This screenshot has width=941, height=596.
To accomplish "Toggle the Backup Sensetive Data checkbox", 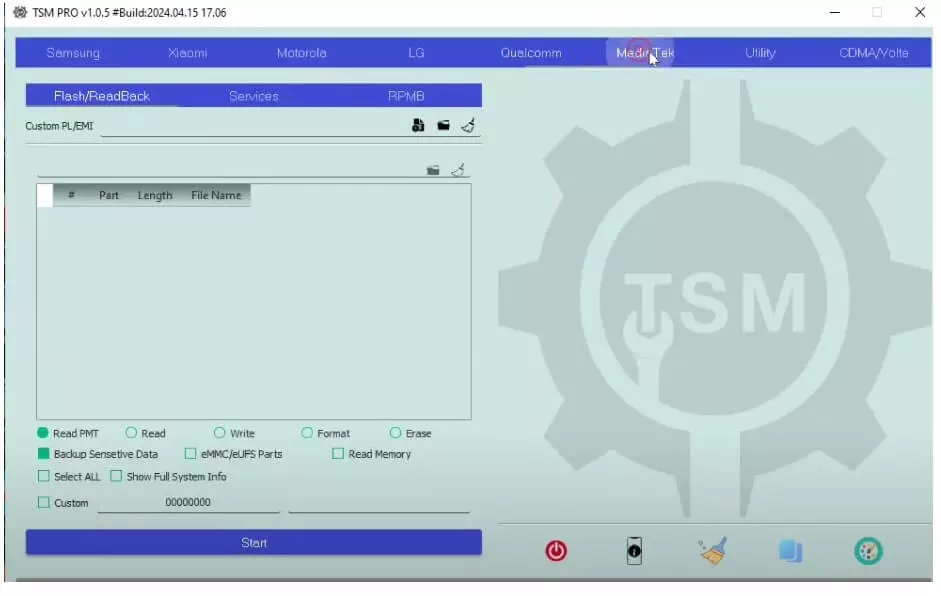I will coord(41,453).
